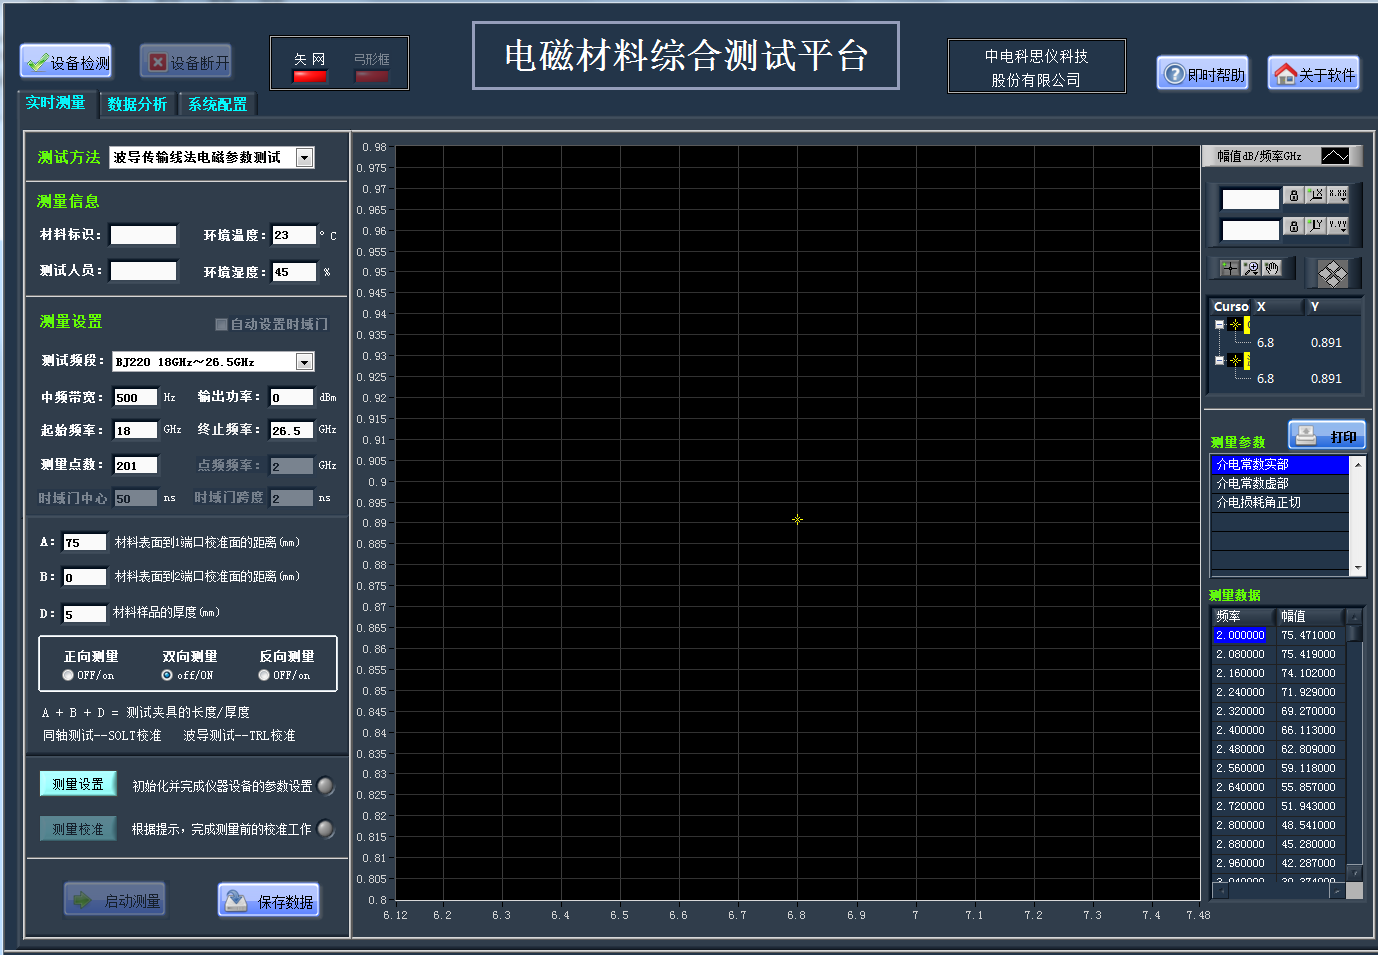Image resolution: width=1378 pixels, height=955 pixels.
Task: Select the graph cursor crosshair tool
Action: tap(1230, 268)
